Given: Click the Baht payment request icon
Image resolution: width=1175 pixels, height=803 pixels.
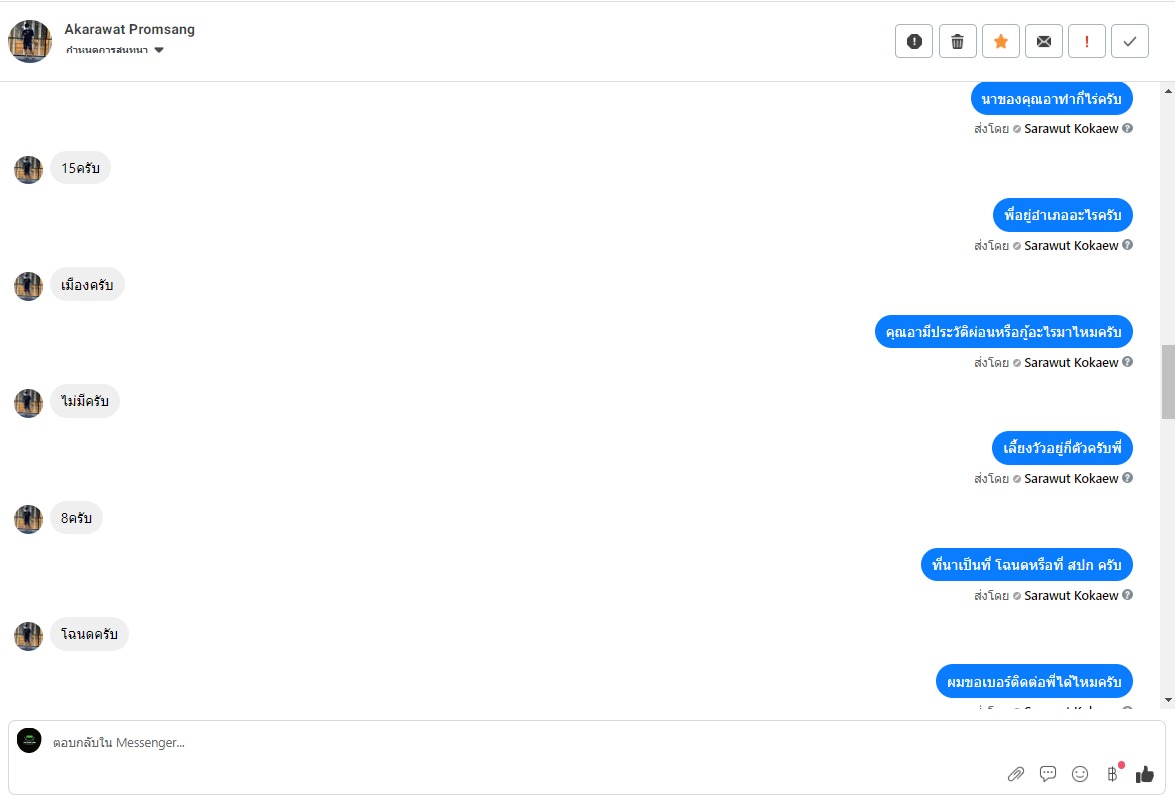Looking at the screenshot, I should 1112,773.
